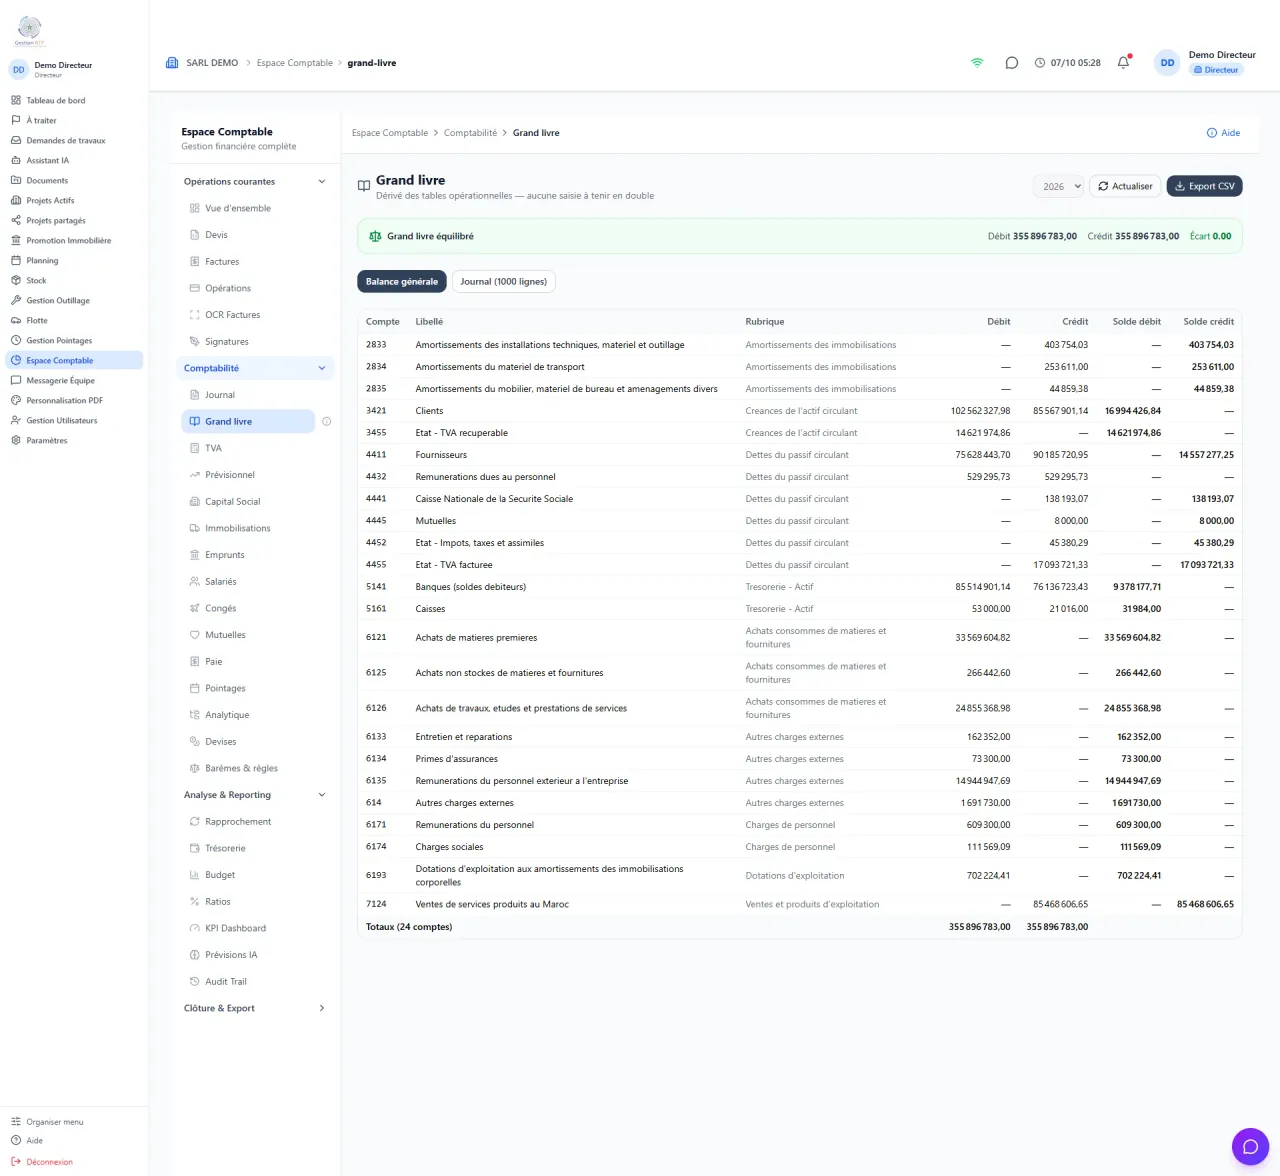Collapse the Analyse & Reporting section

321,795
